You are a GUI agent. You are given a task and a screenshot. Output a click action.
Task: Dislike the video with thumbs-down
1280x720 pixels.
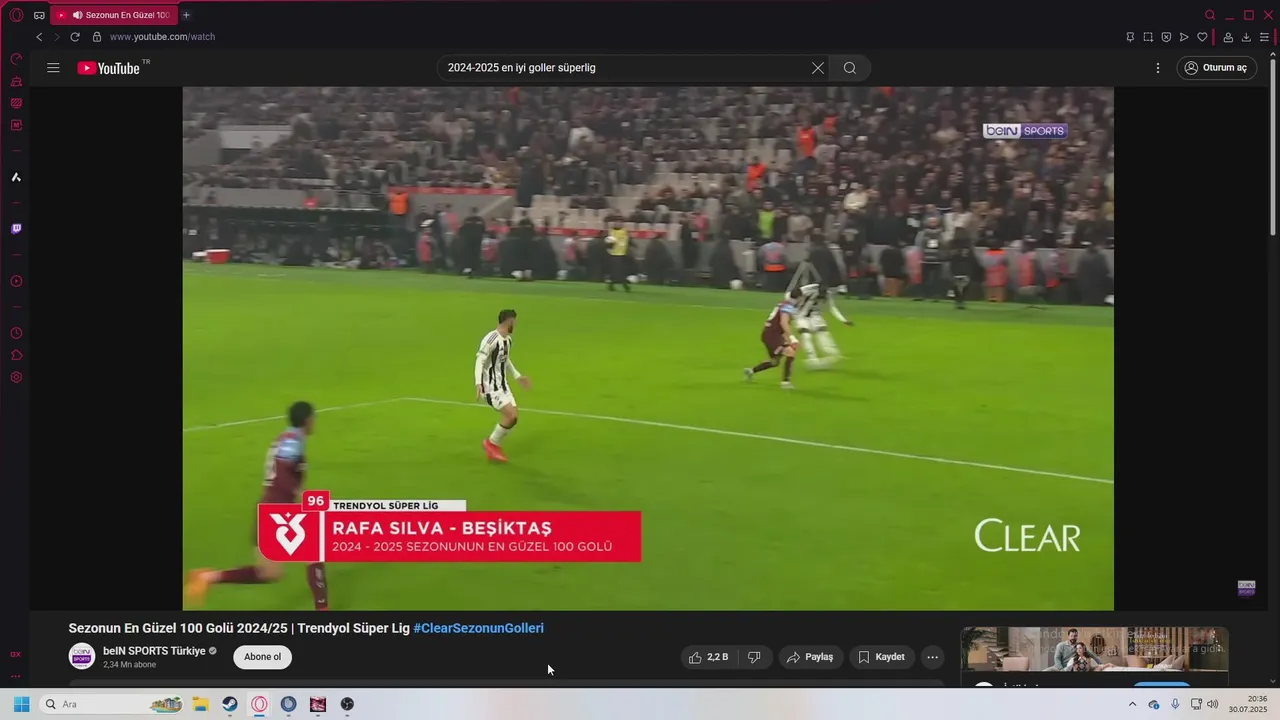coord(755,657)
